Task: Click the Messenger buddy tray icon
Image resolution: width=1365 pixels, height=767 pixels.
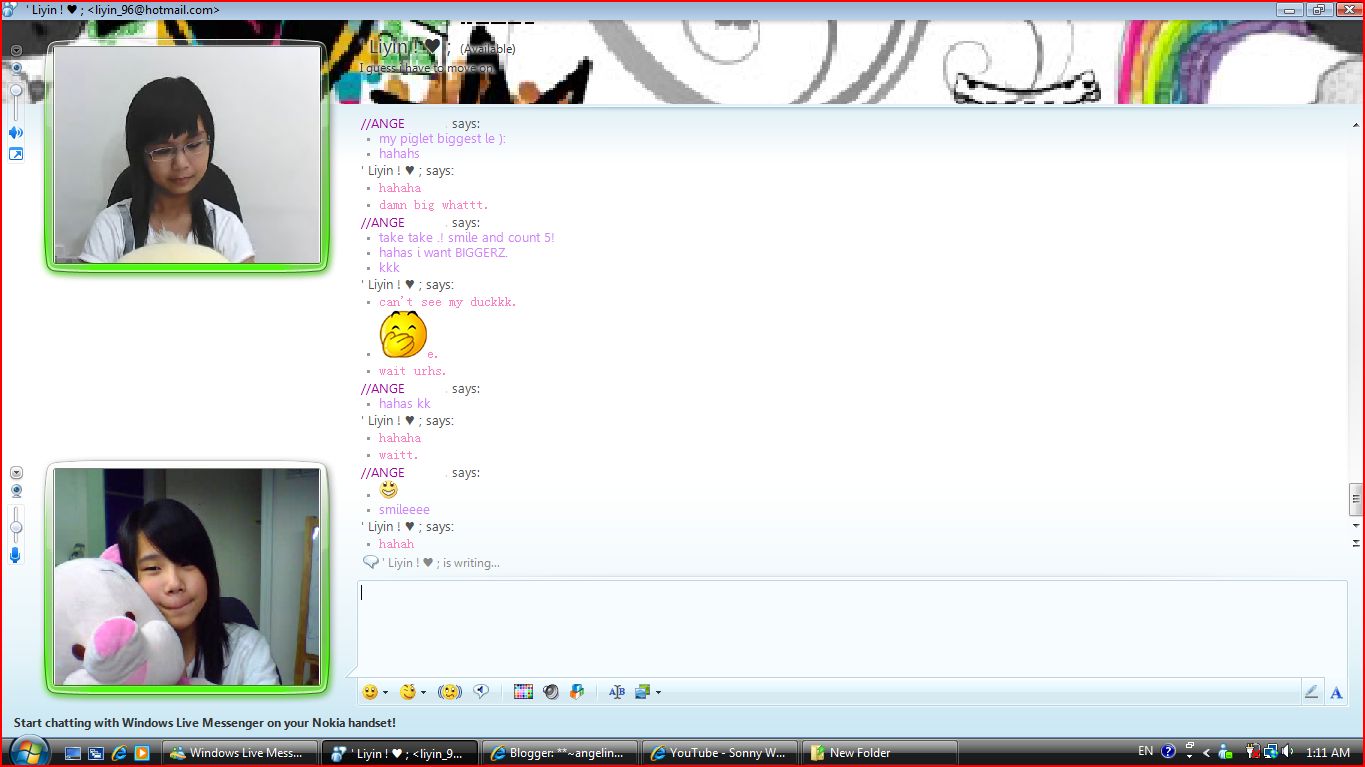Action: [x=1225, y=752]
